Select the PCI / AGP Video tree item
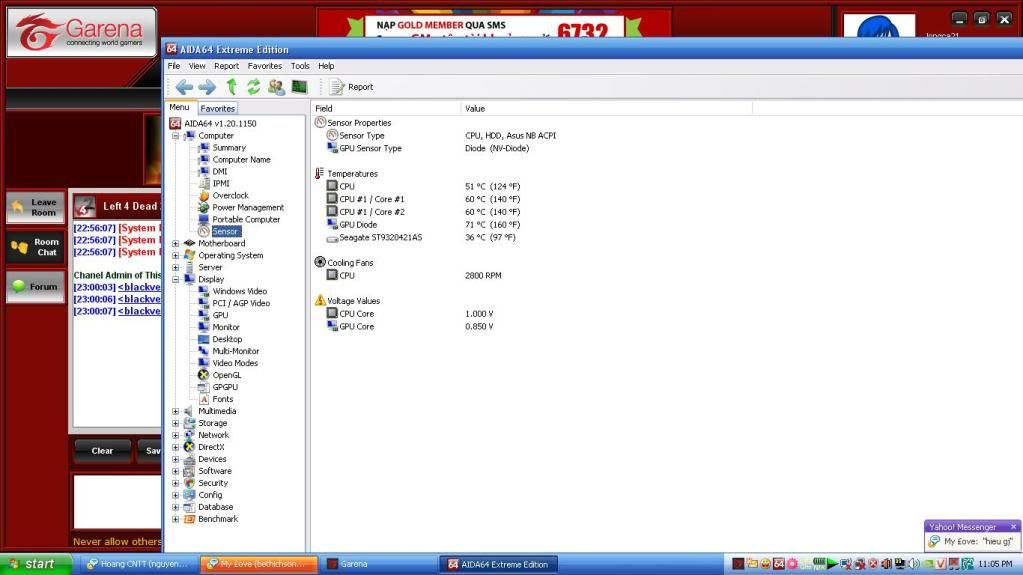Viewport: 1023px width, 575px height. click(x=241, y=303)
